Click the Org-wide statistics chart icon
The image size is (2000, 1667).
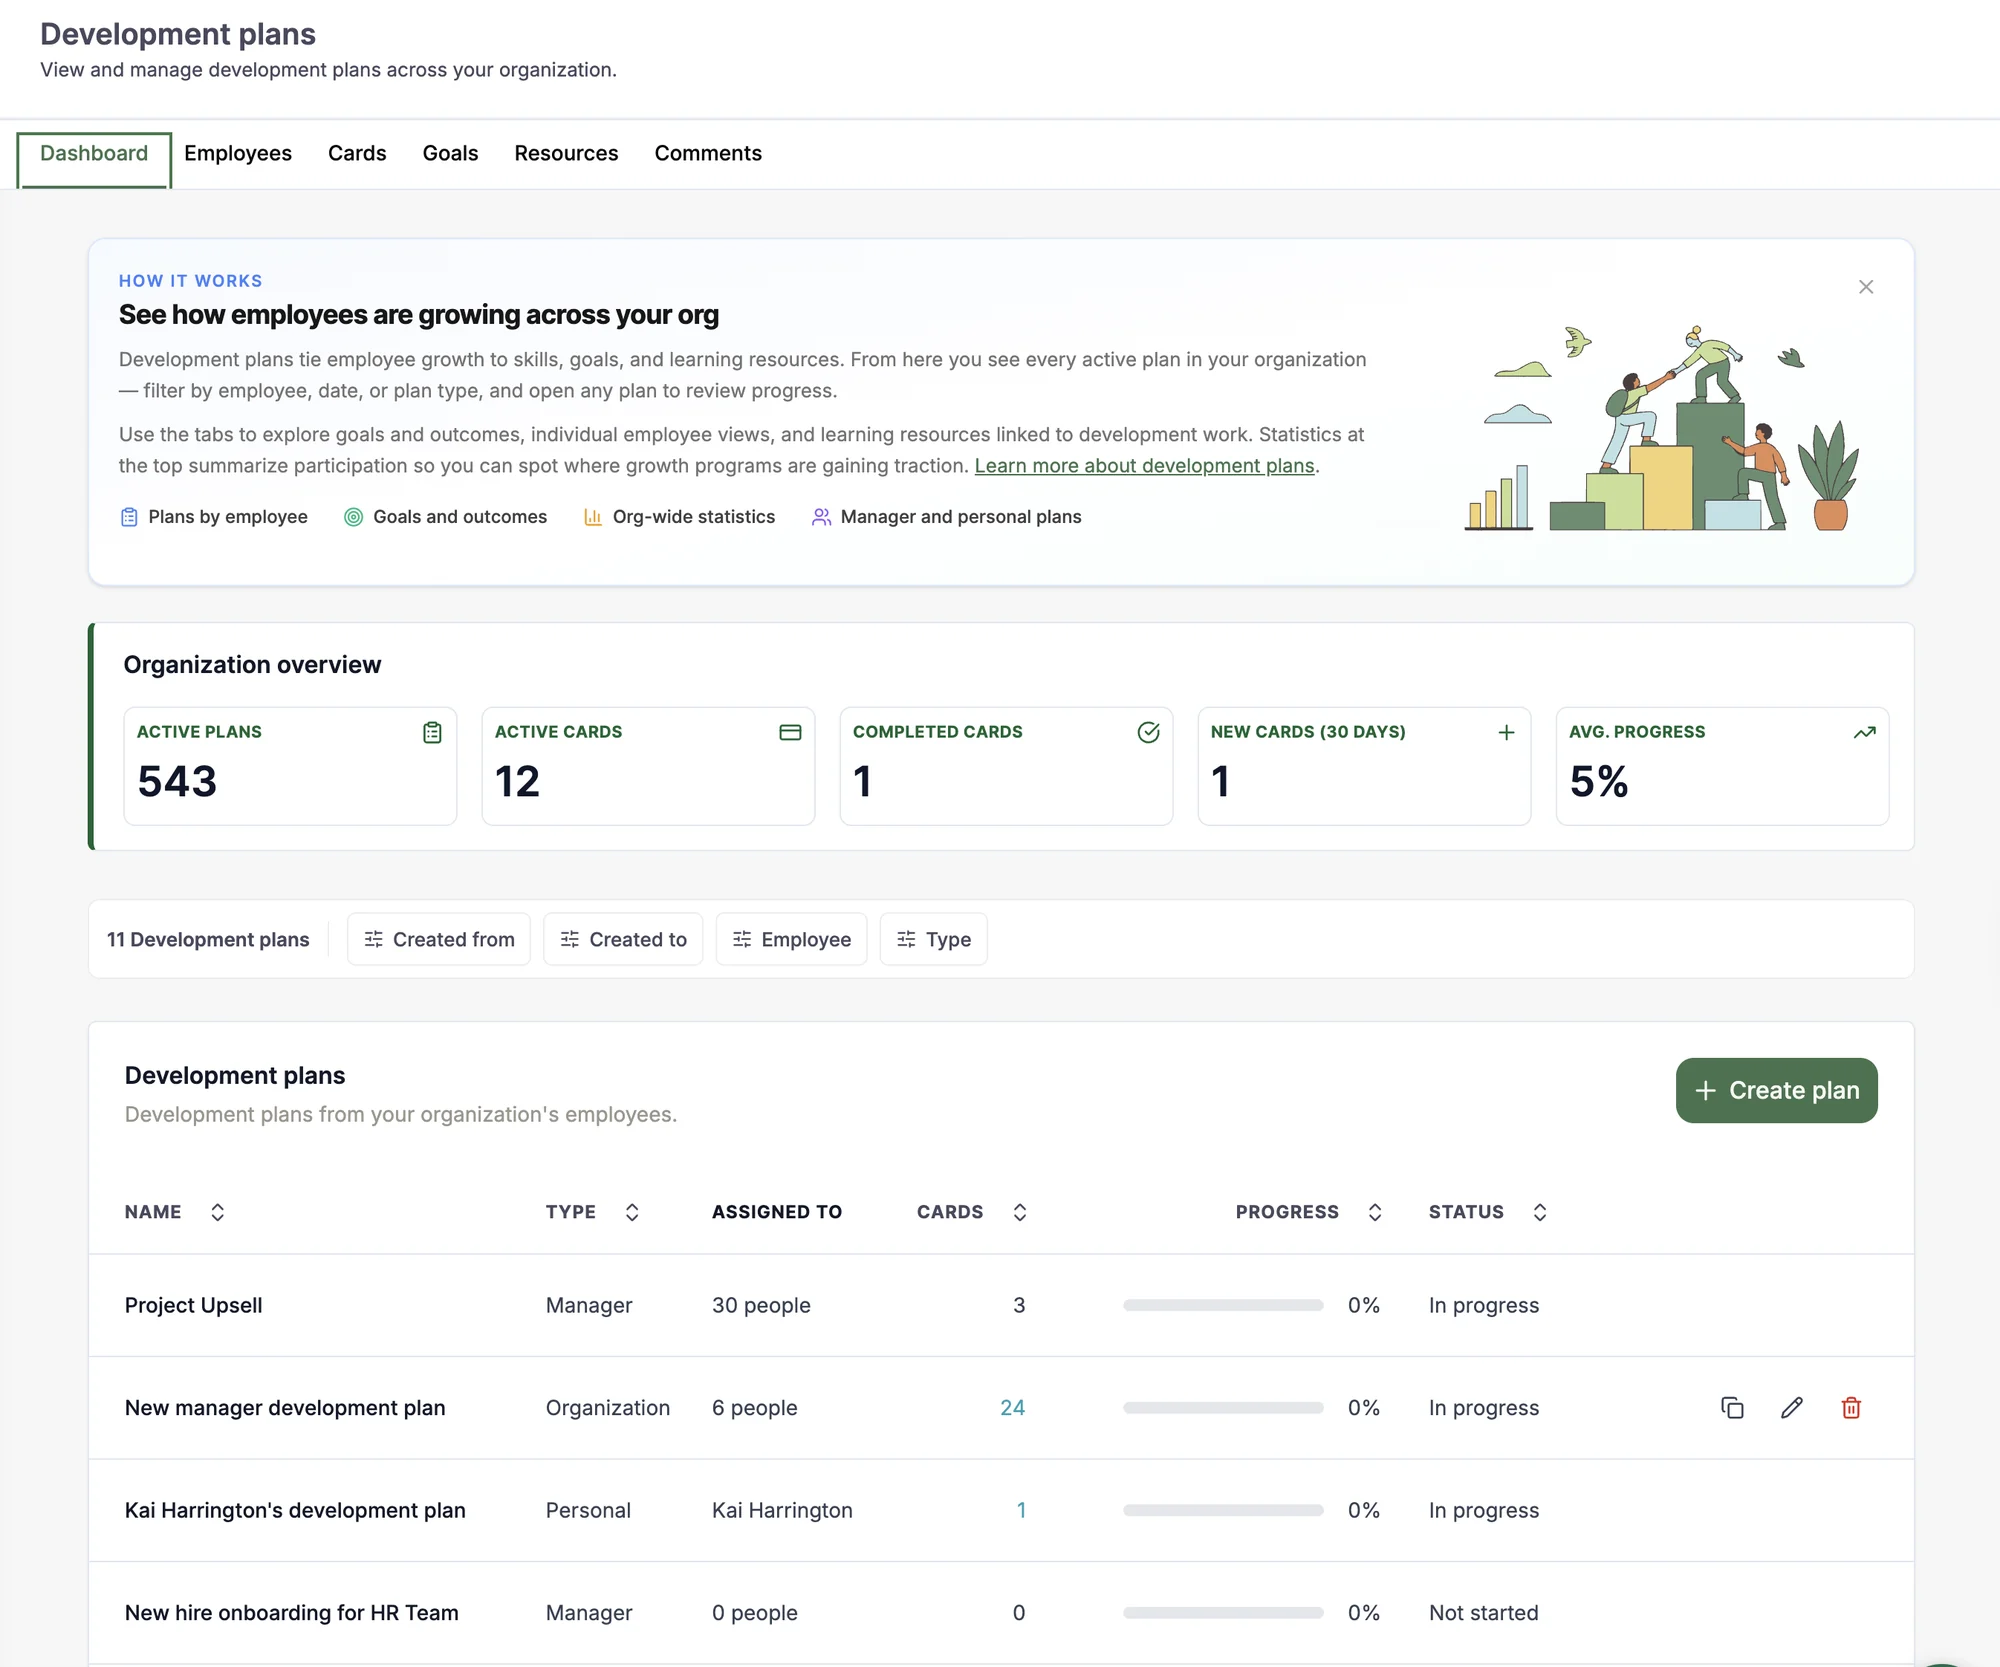tap(593, 517)
